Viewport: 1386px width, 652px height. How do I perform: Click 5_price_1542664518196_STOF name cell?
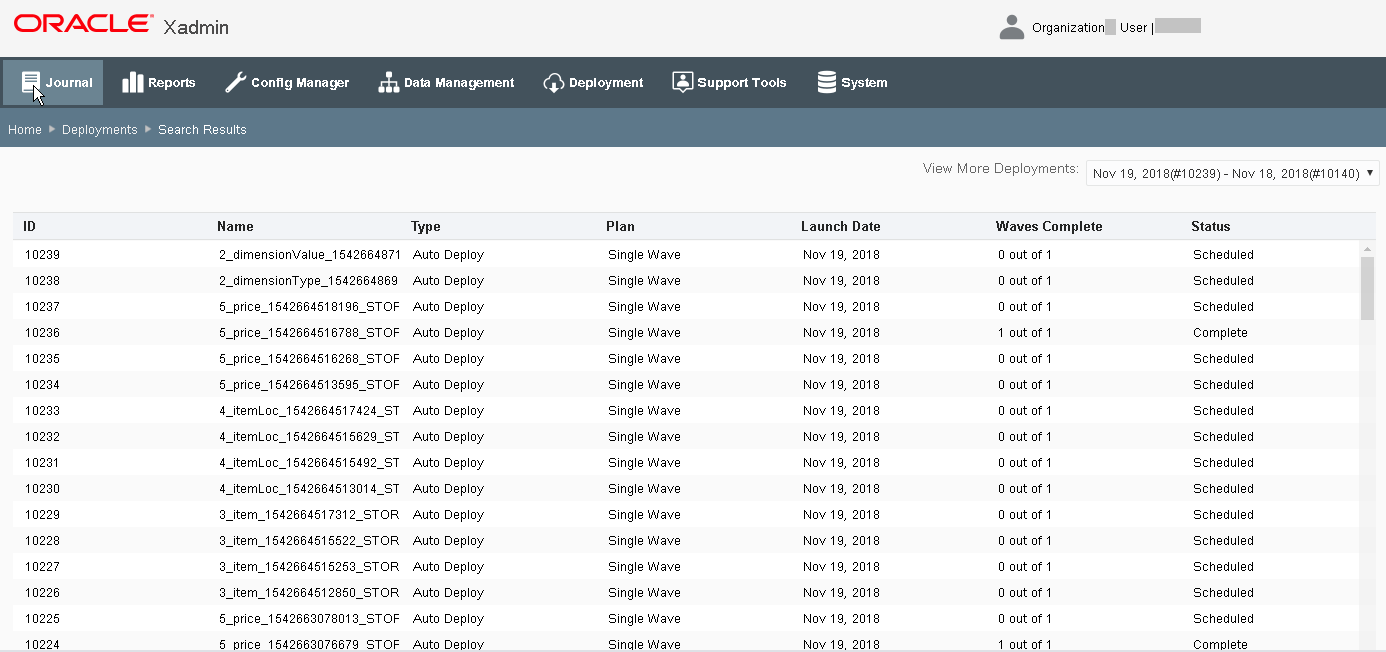[x=309, y=307]
